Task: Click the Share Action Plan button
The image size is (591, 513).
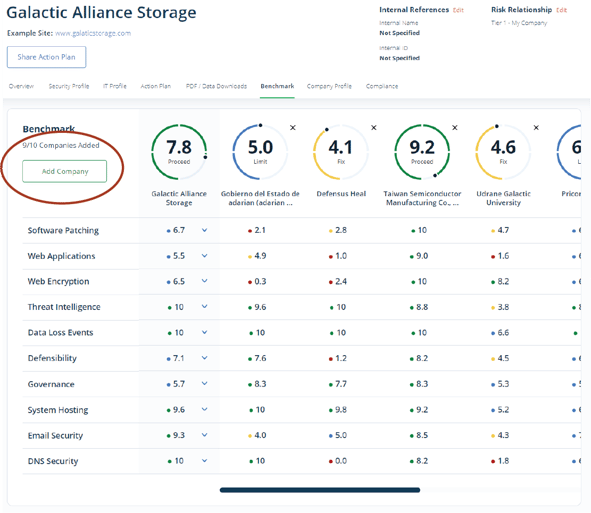Action: 46,57
